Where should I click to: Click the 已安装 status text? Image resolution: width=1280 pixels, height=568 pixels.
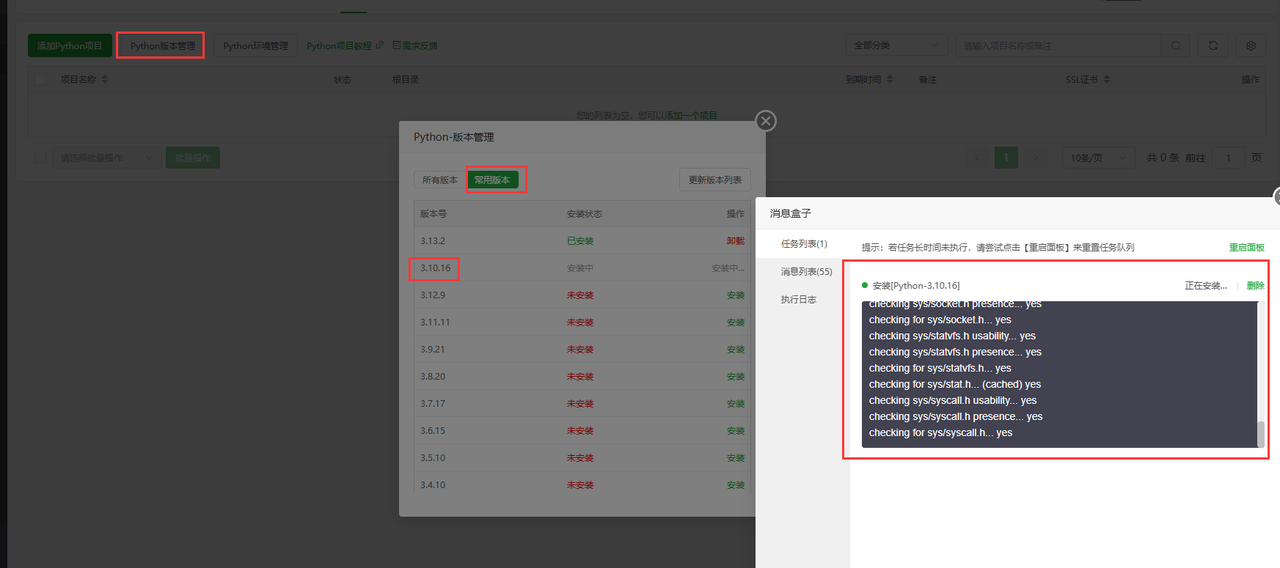tap(580, 241)
